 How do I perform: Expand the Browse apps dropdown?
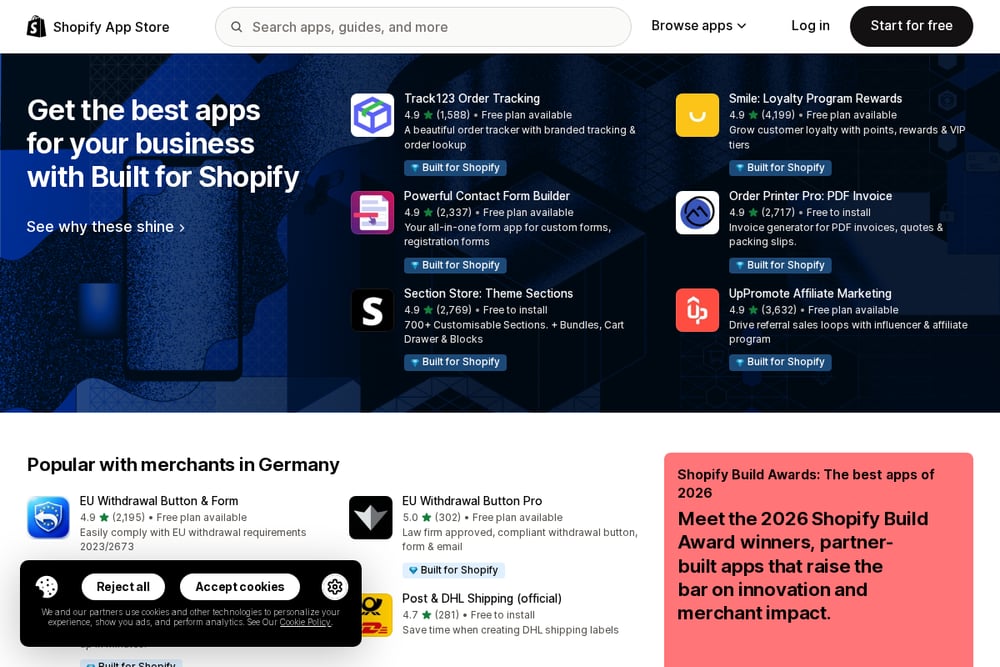698,26
